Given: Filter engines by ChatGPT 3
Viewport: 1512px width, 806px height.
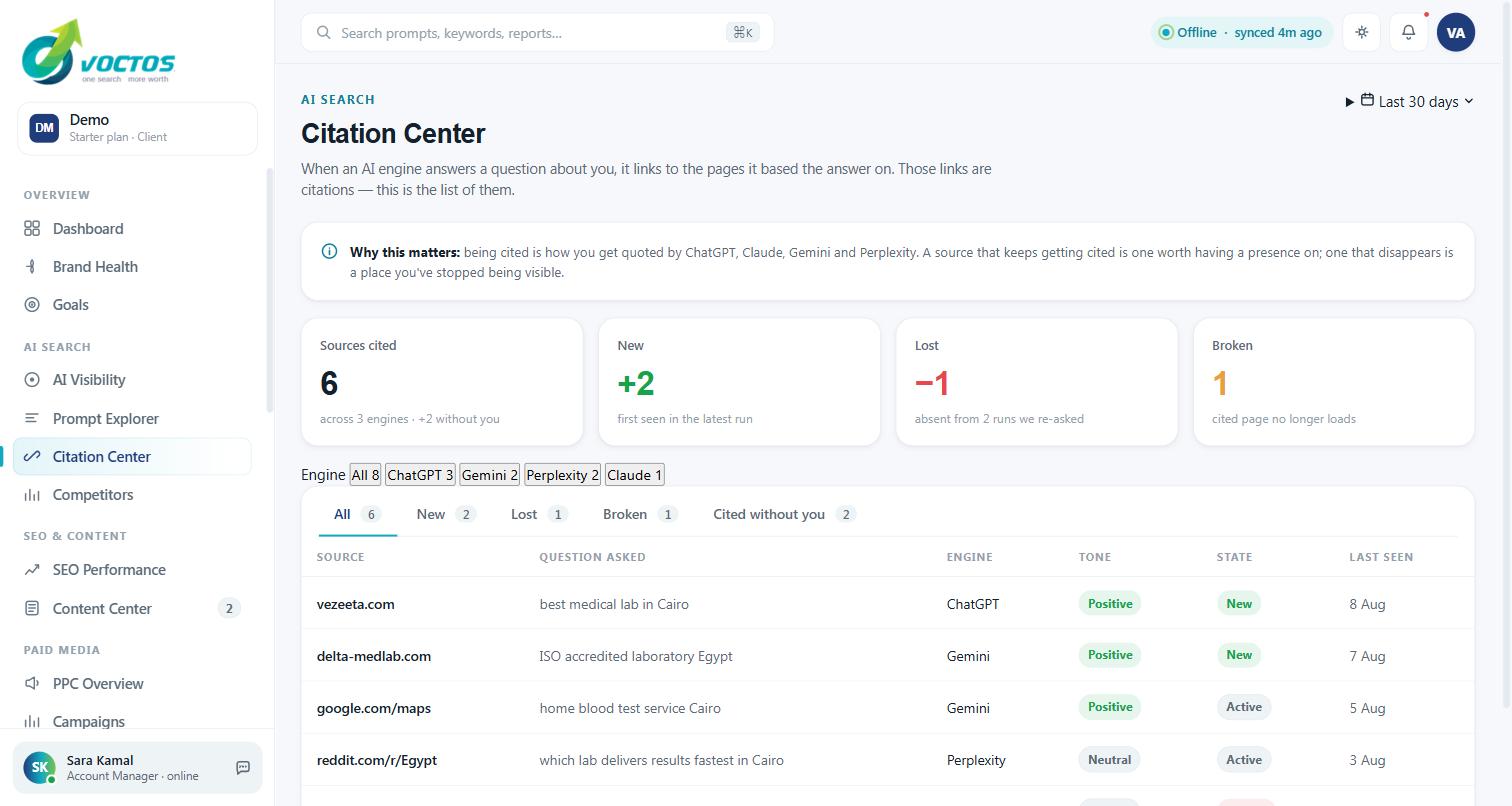Looking at the screenshot, I should [420, 475].
